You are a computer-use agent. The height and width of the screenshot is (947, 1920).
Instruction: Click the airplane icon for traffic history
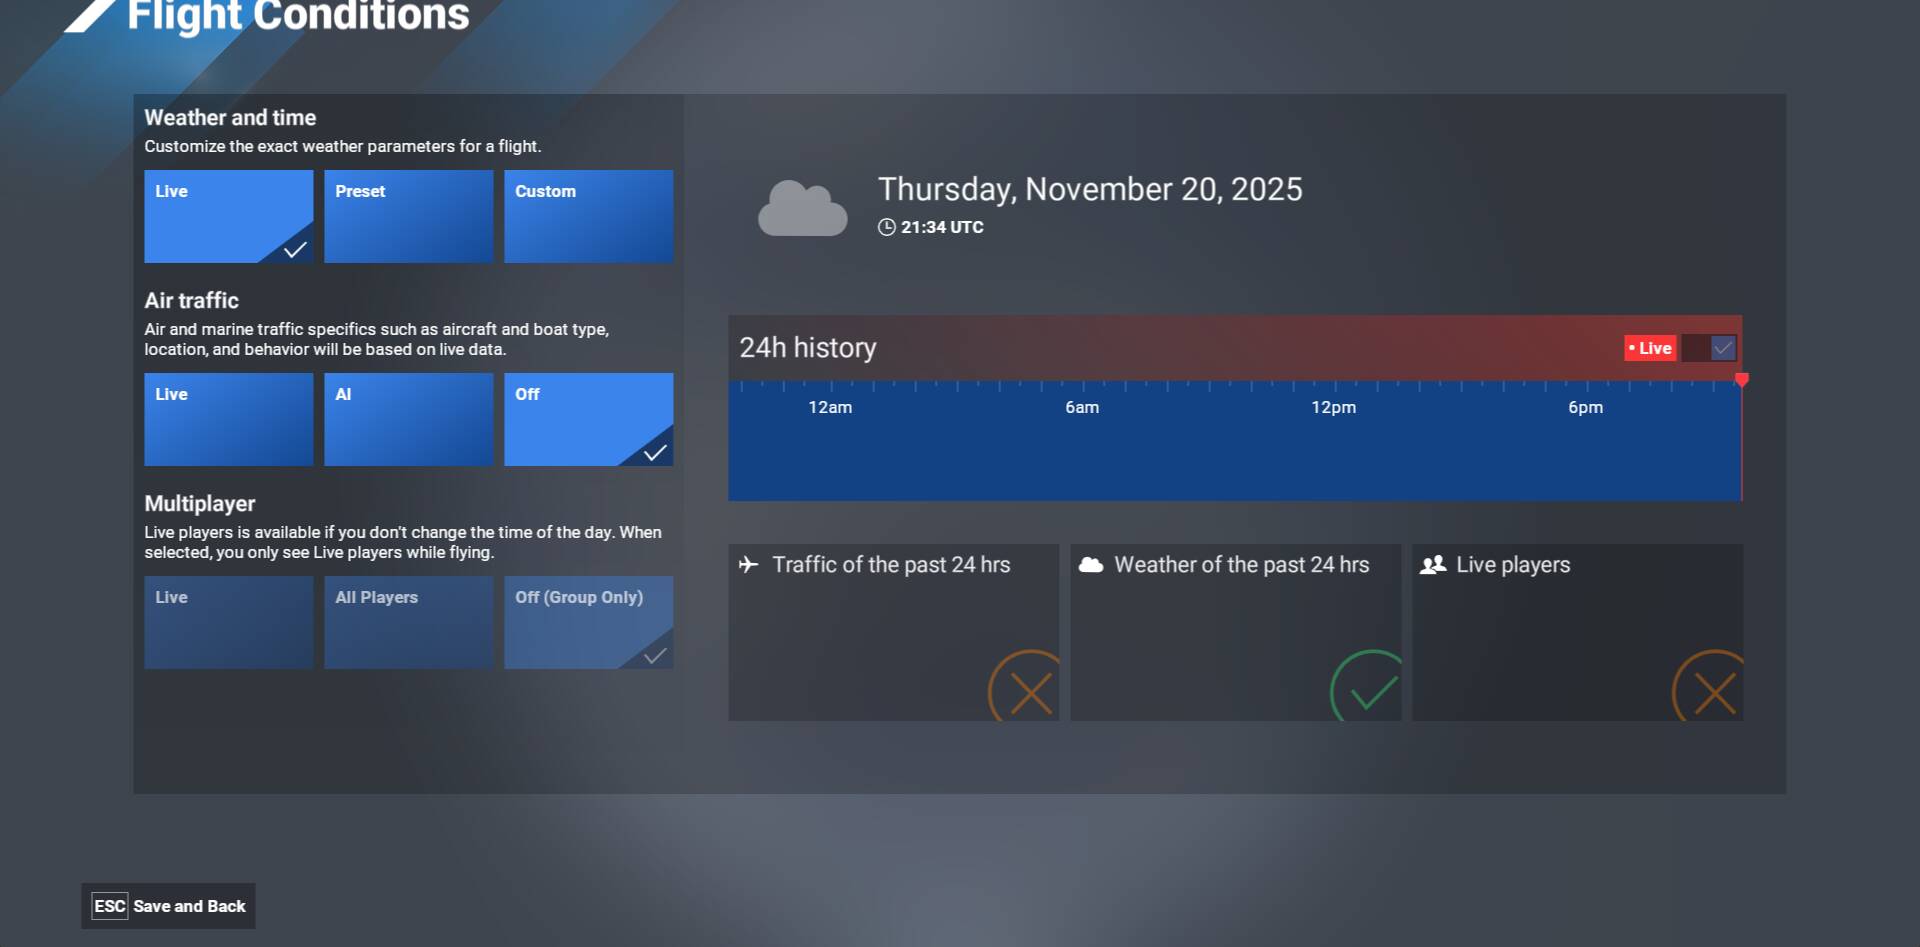click(748, 564)
